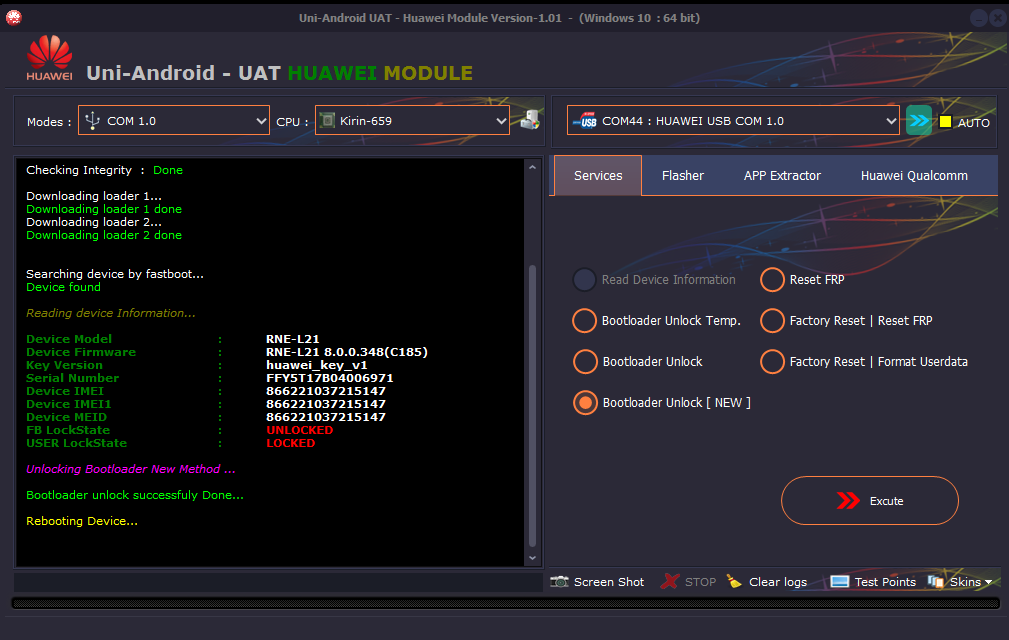Click 'Reading device Information...' log line
Screen dimensions: 1009x640
[x=111, y=313]
